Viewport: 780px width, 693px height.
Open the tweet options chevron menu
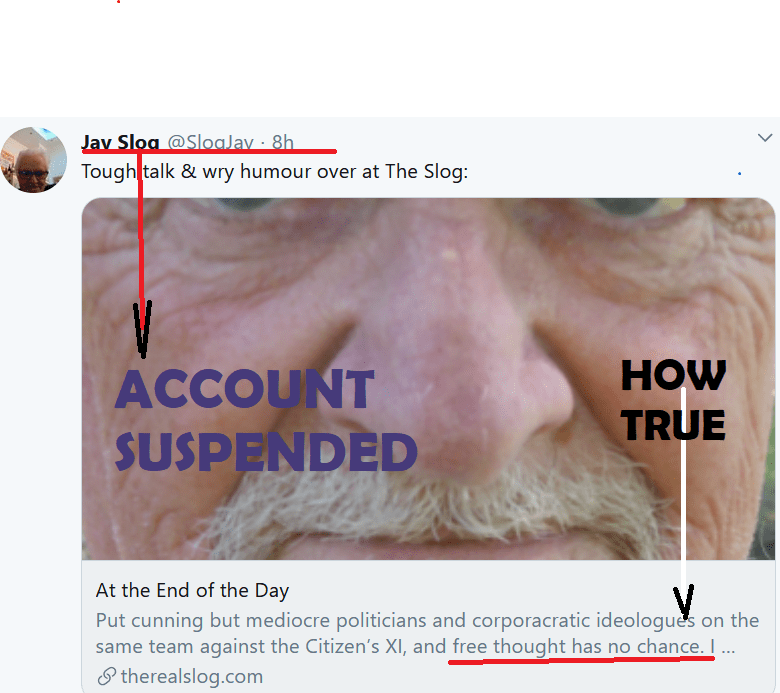point(765,138)
